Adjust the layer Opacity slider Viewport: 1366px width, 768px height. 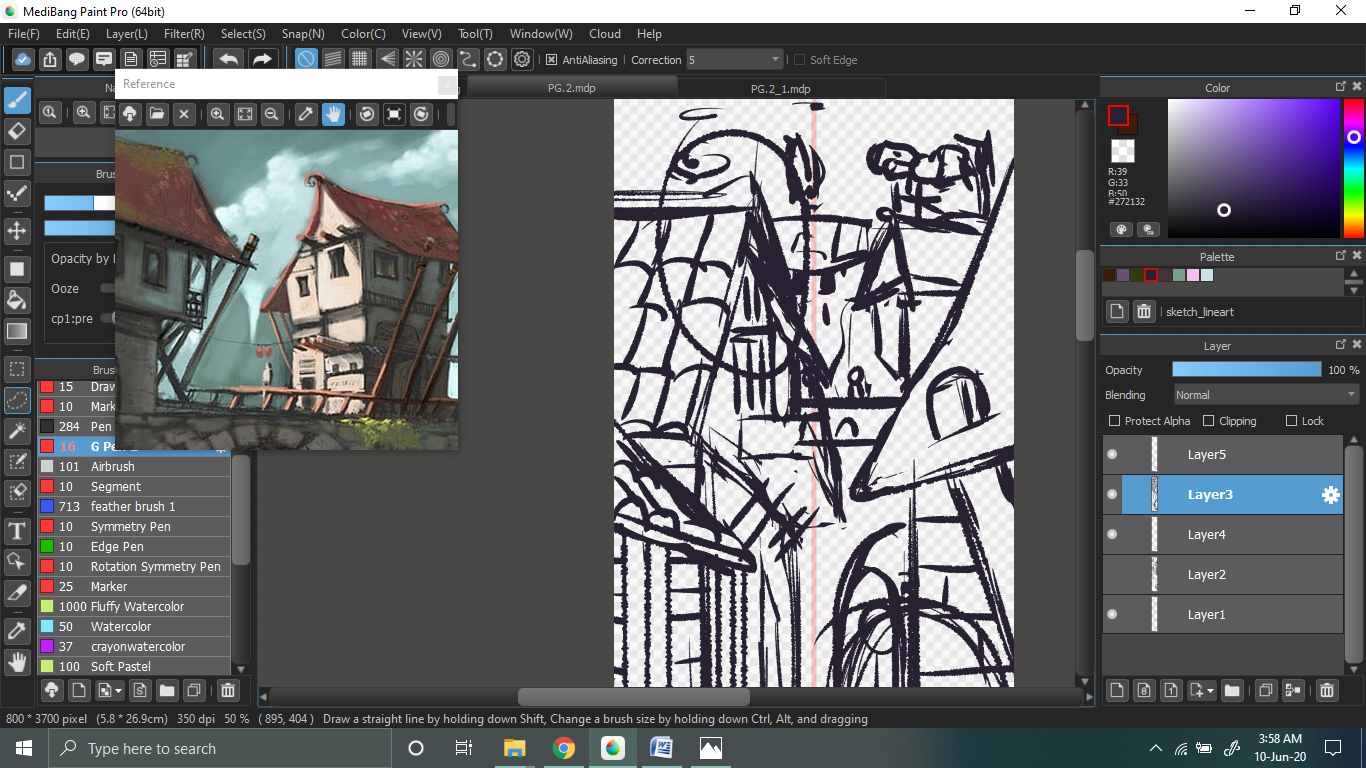pos(1246,370)
